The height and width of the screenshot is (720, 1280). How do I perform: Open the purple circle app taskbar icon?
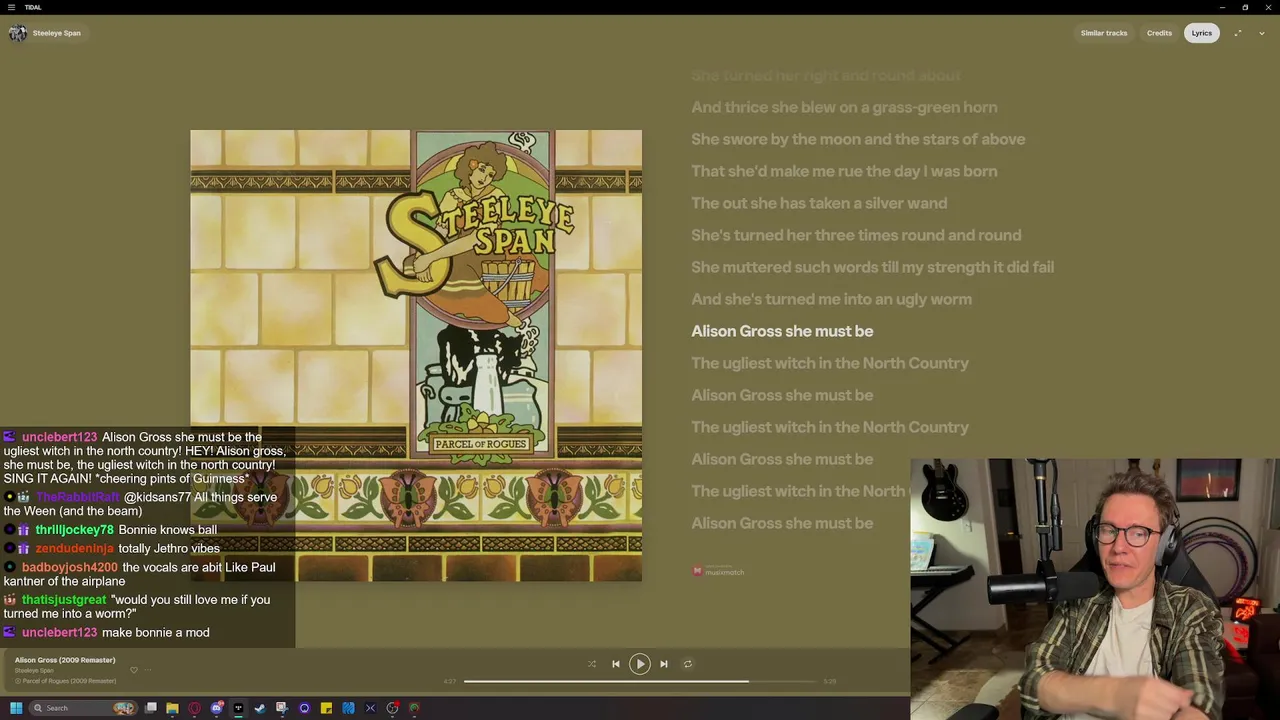(304, 708)
